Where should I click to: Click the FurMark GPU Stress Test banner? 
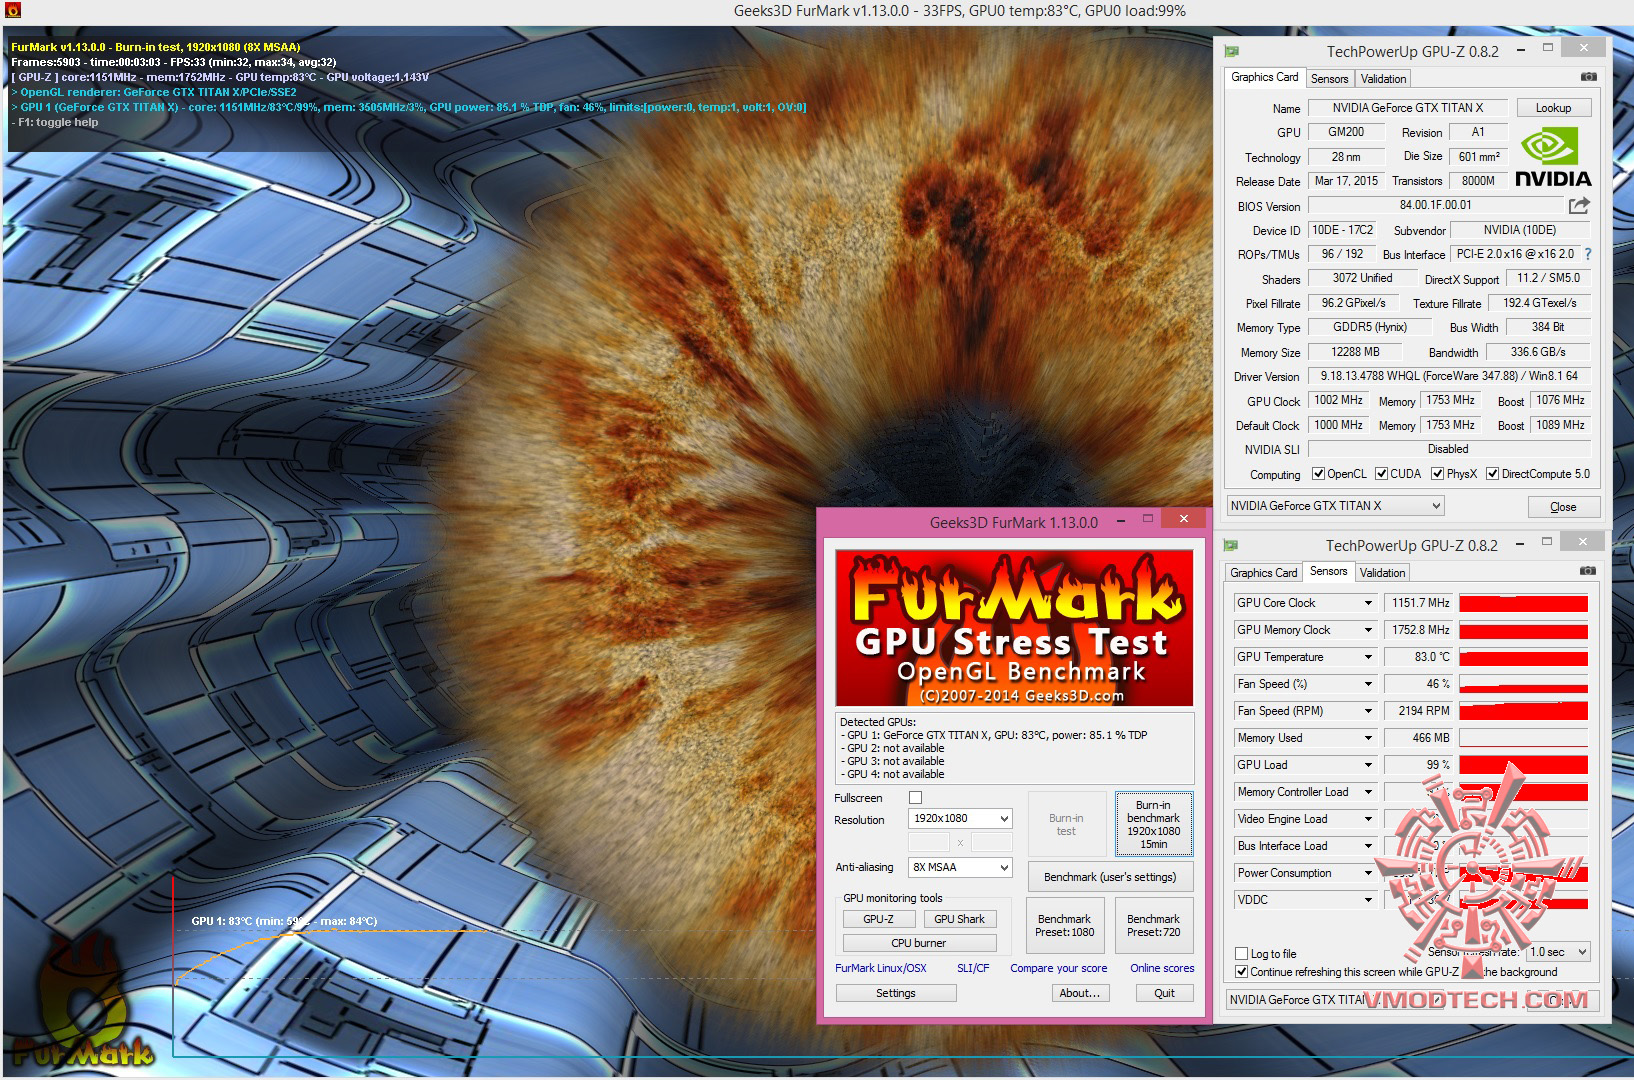1014,628
